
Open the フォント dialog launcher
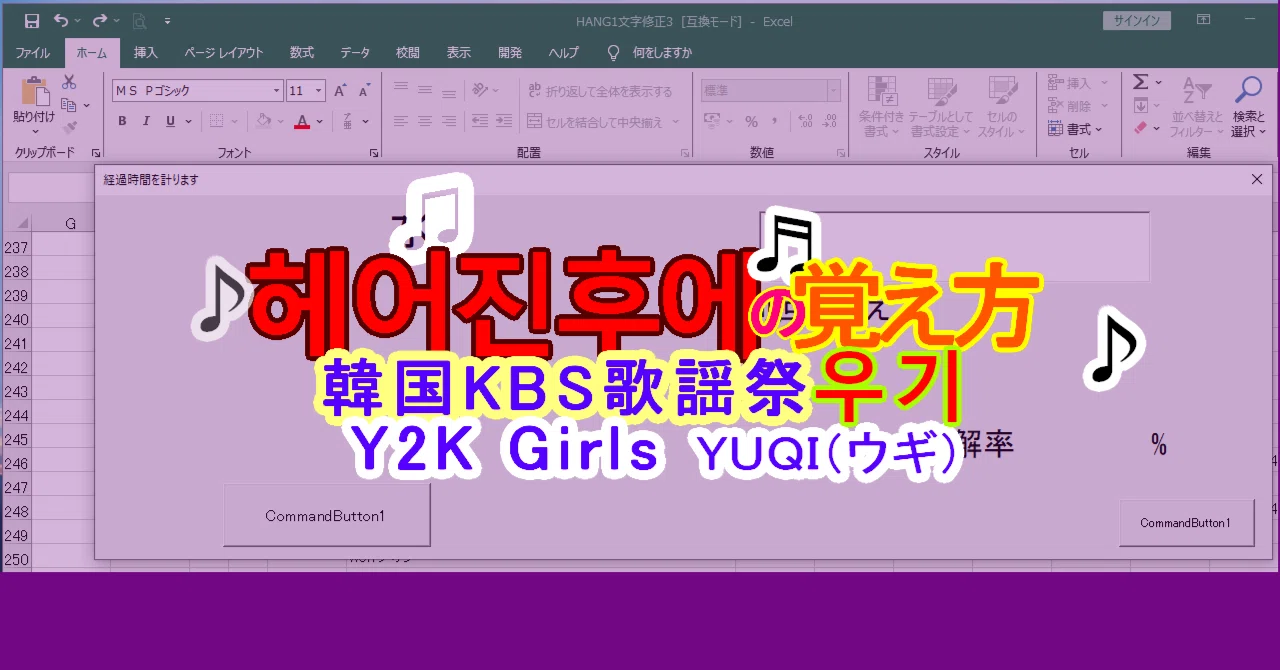point(374,153)
